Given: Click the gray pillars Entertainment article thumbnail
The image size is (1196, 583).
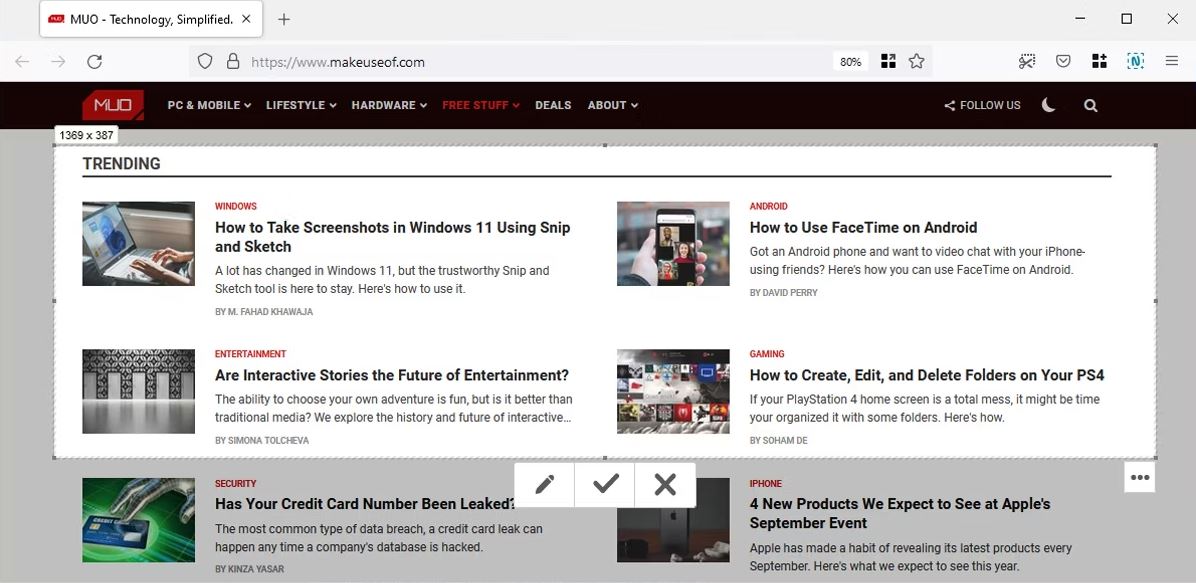Looking at the screenshot, I should tap(138, 391).
